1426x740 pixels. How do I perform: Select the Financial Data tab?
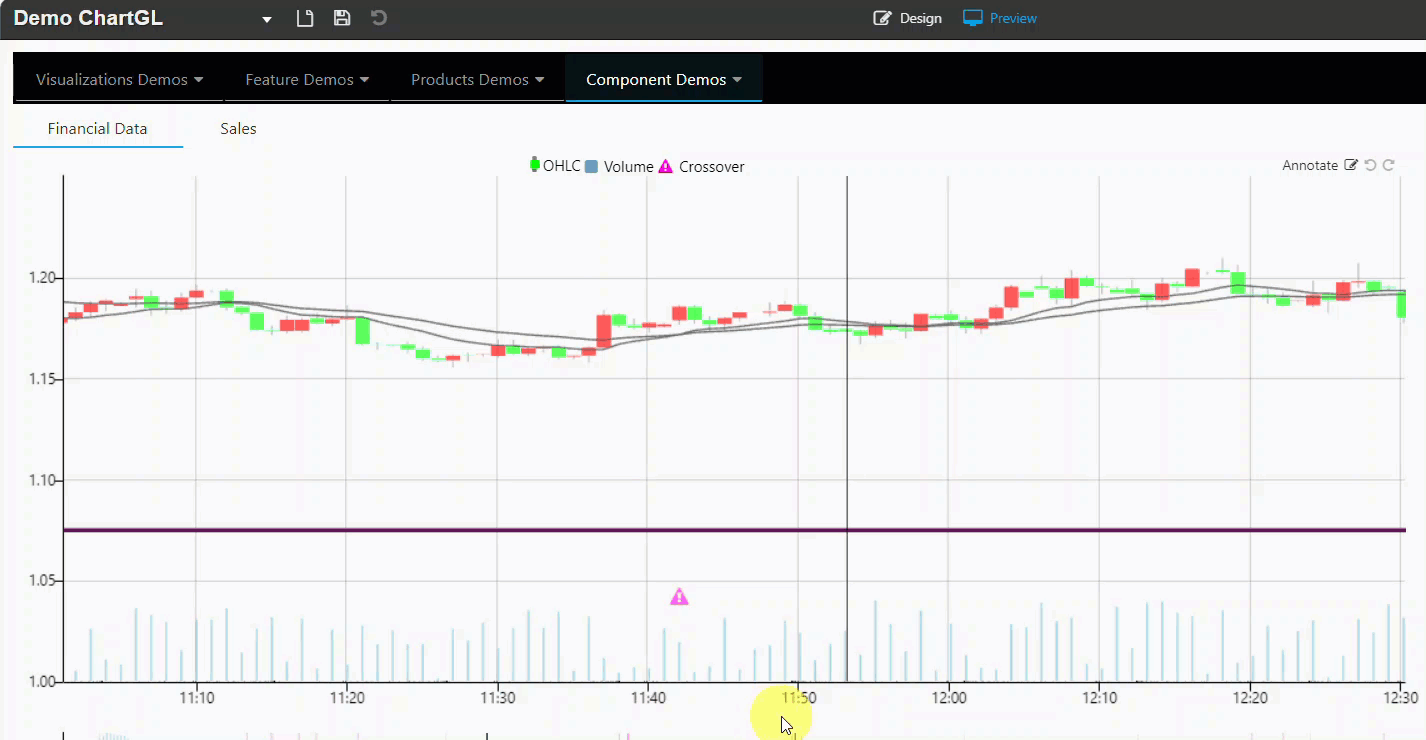tap(98, 129)
